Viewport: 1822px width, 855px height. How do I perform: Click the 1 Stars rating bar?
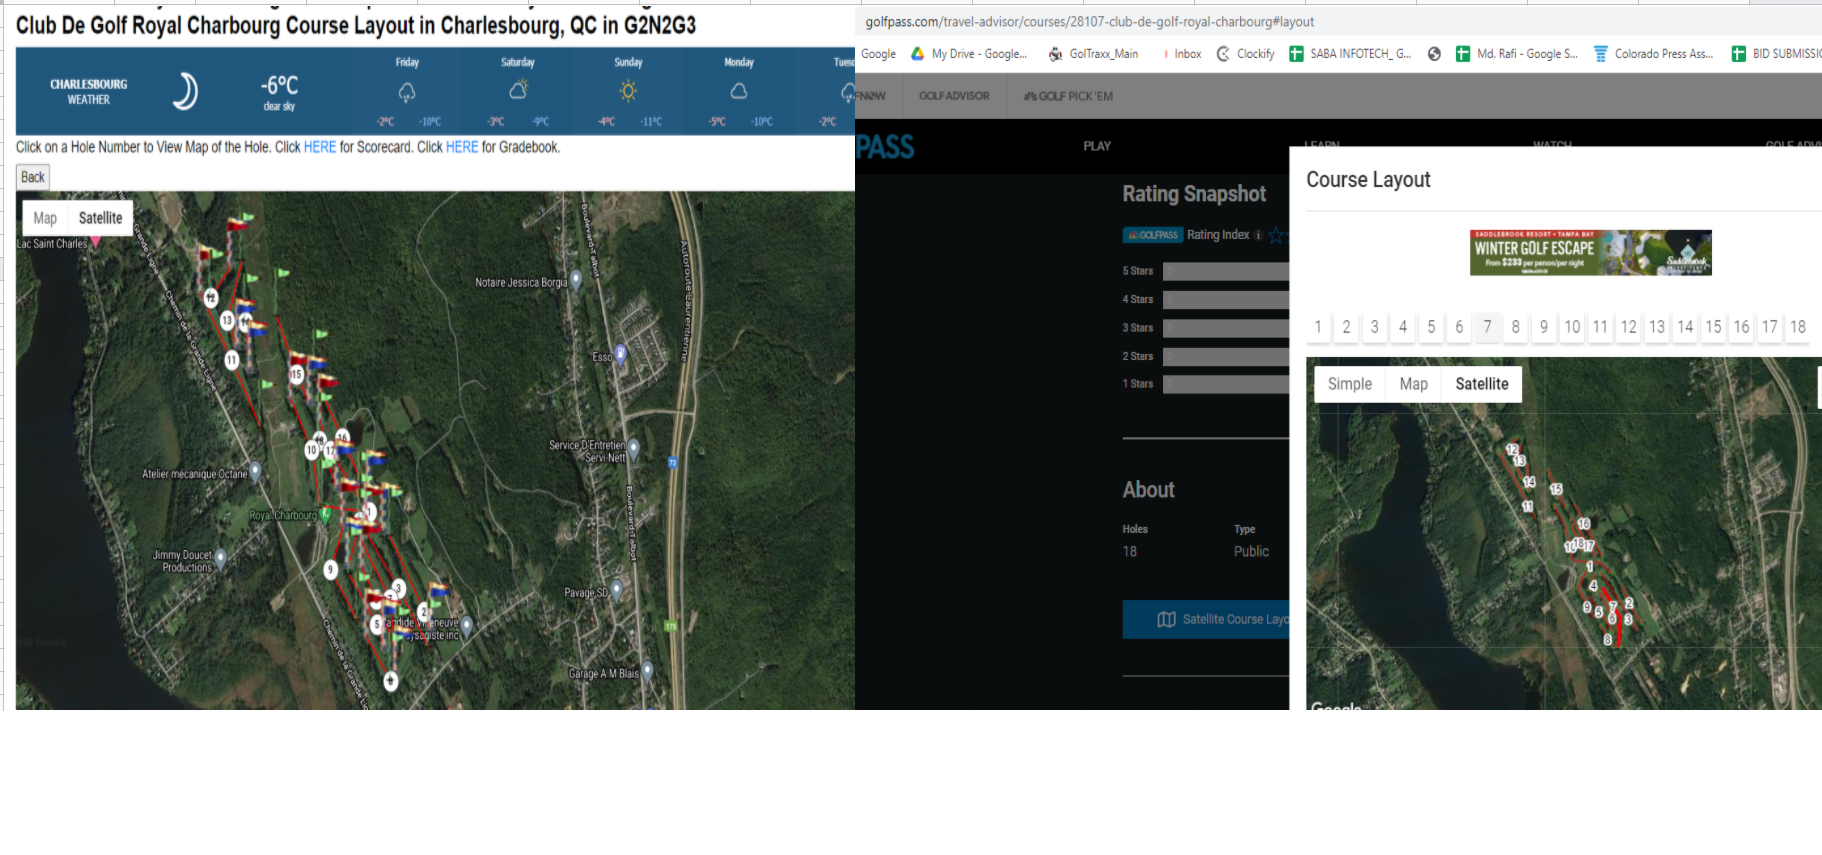[x=1226, y=384]
